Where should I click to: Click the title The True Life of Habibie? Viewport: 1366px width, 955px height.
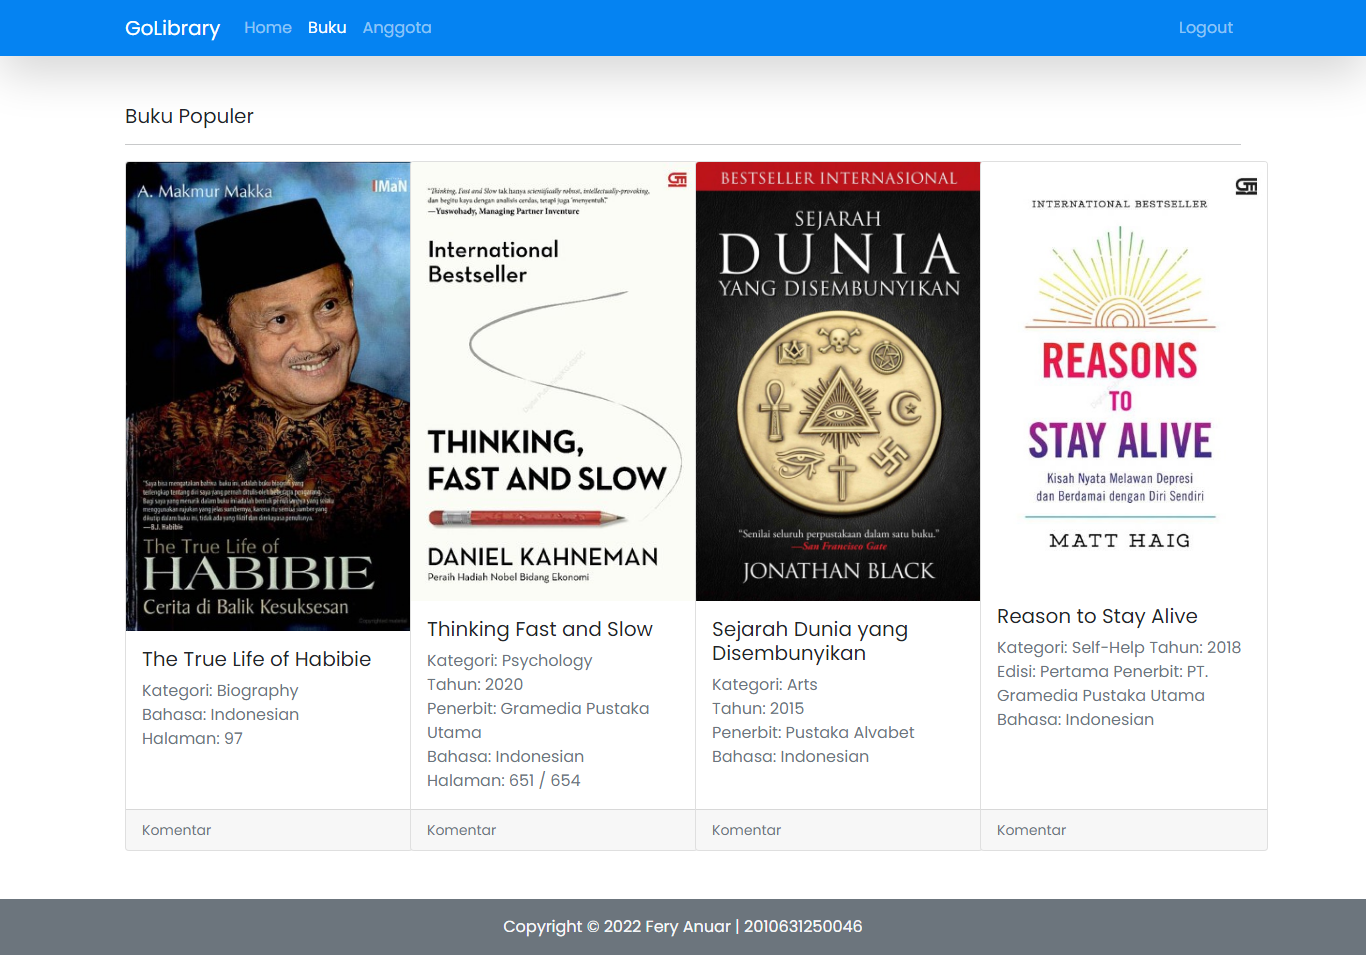[x=257, y=659]
